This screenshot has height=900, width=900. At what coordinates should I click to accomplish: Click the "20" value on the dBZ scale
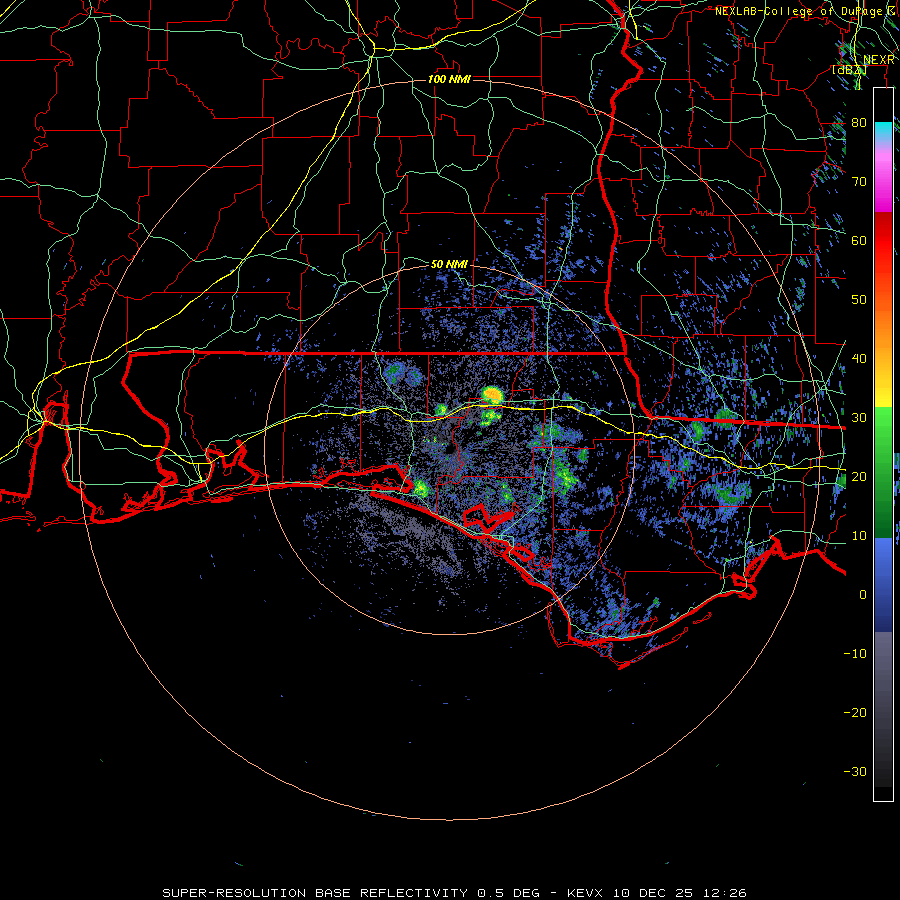click(x=859, y=476)
